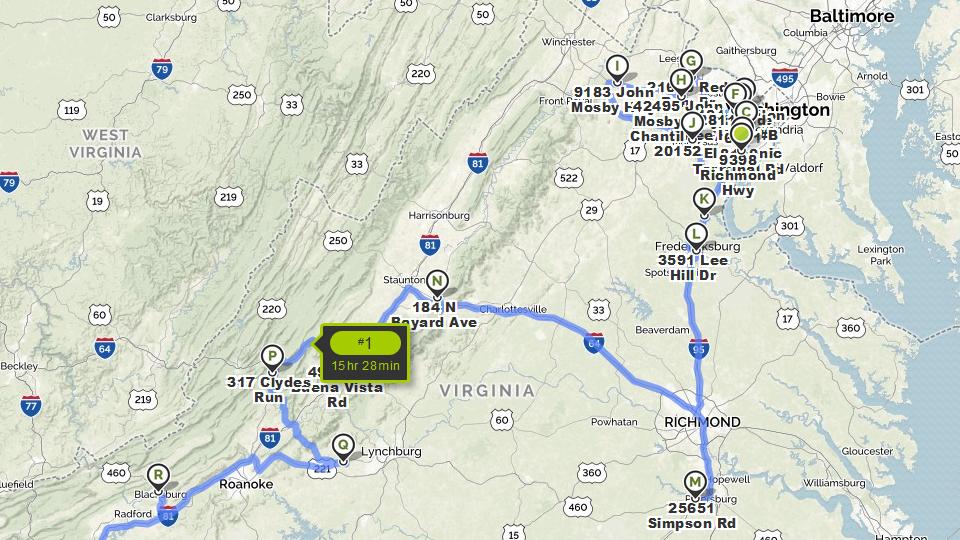
Task: Open stop marker R at Blacksburg
Action: [158, 478]
